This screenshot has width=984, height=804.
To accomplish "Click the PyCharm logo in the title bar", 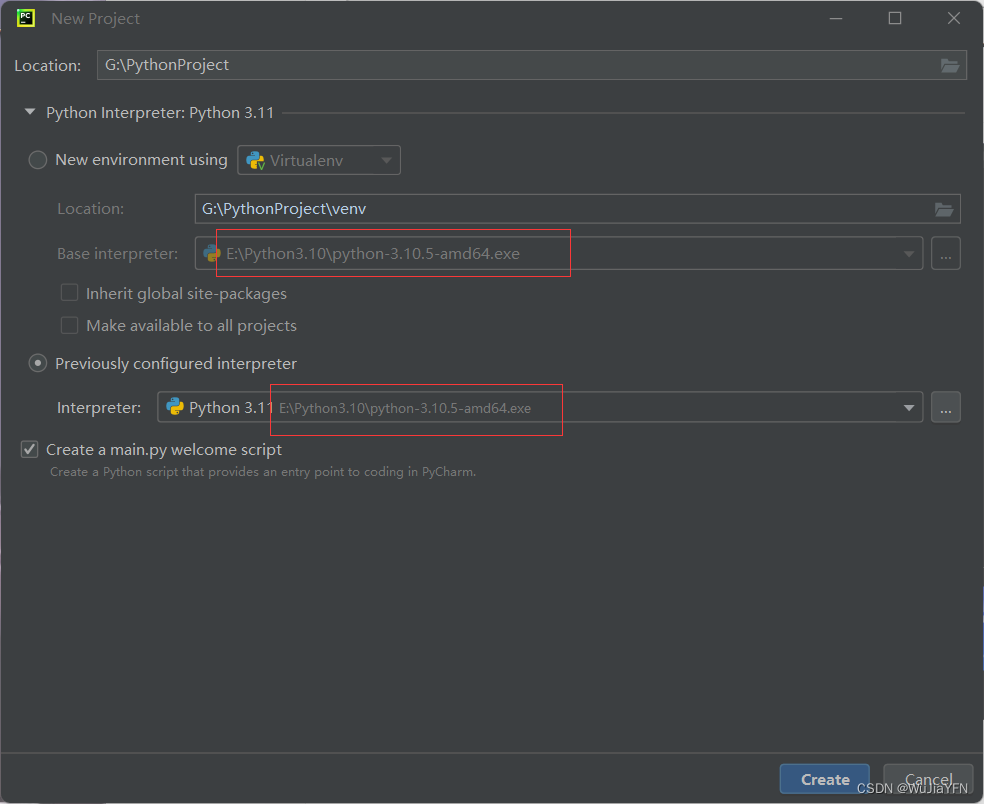I will pos(25,17).
